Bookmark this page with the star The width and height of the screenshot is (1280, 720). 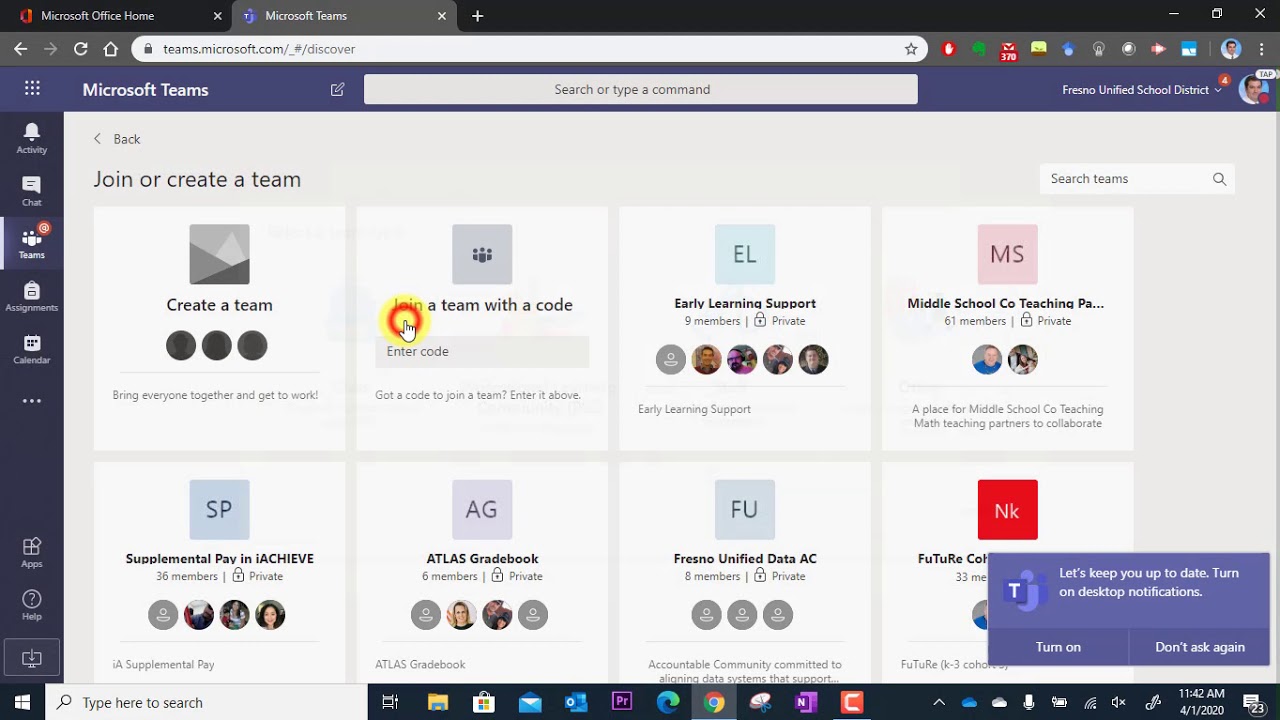[911, 49]
